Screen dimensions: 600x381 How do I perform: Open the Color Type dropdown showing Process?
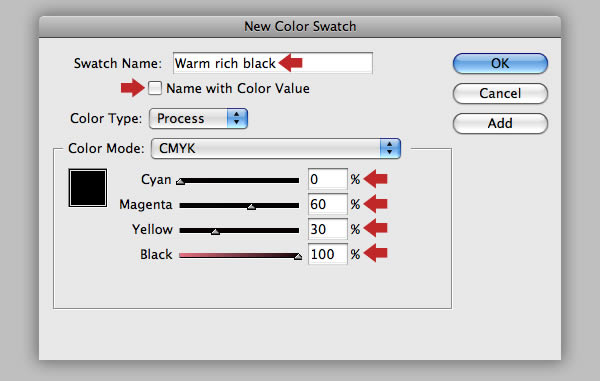(x=198, y=119)
